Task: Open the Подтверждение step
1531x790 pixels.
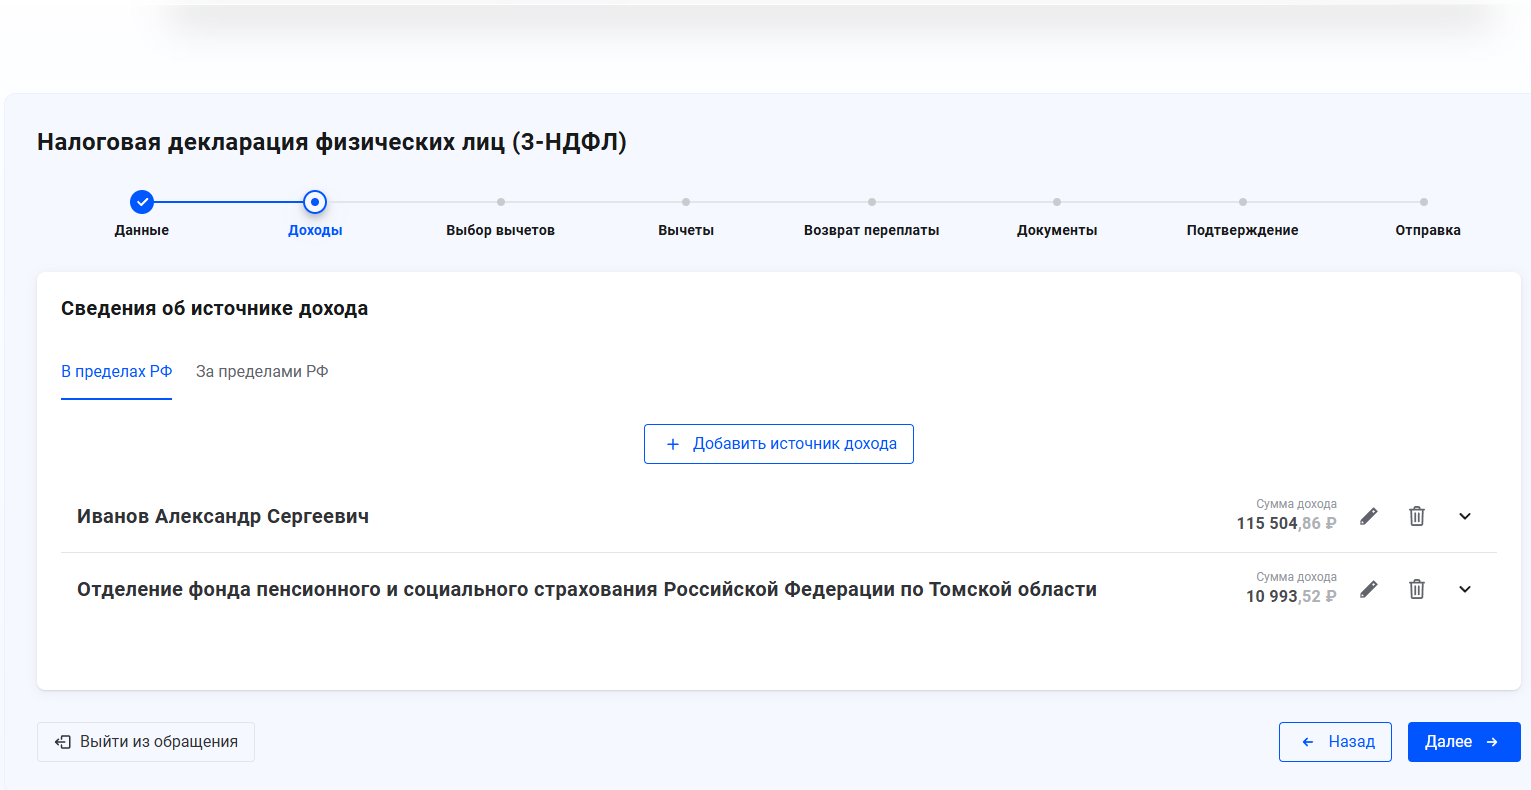Action: click(1242, 203)
